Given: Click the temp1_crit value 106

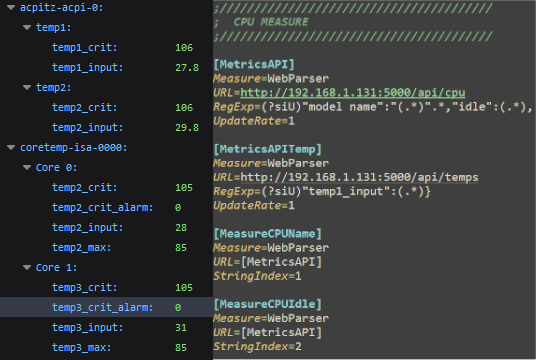Looking at the screenshot, I should pos(184,48).
